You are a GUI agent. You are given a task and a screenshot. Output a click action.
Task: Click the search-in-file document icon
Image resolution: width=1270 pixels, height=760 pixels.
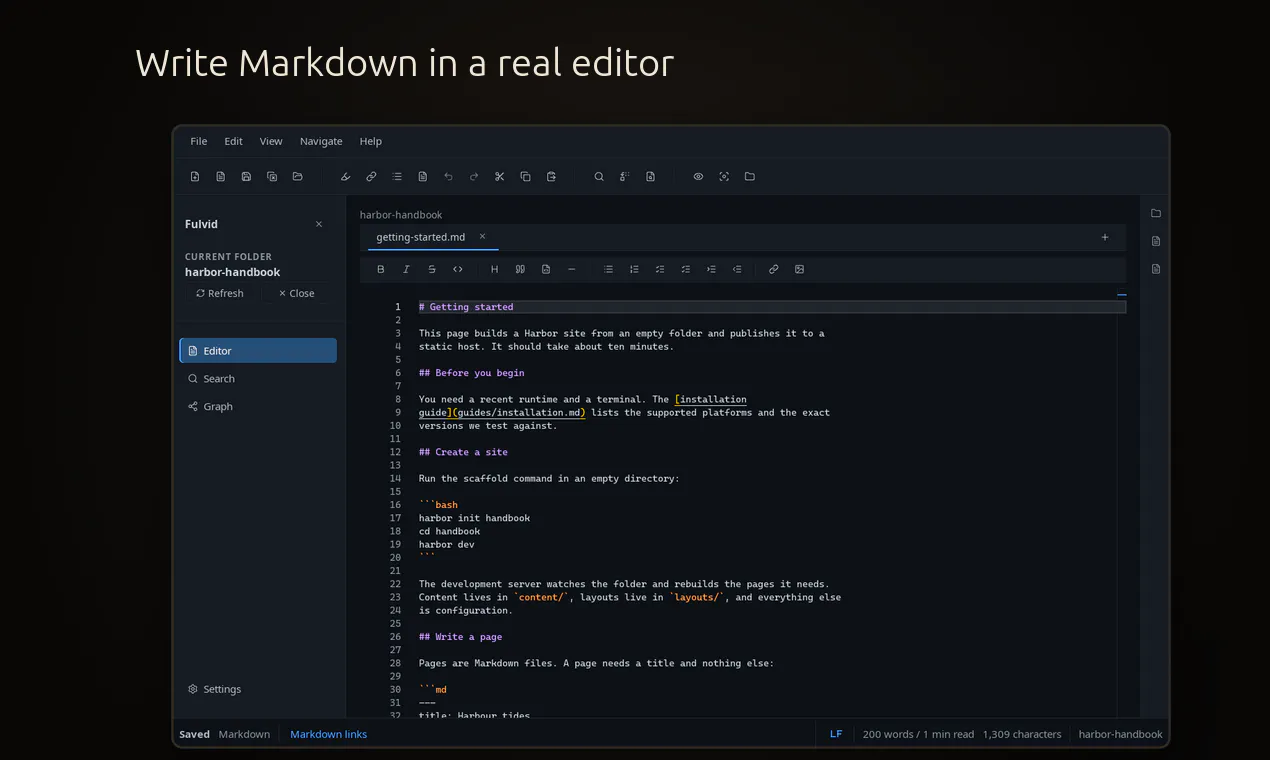pos(650,177)
